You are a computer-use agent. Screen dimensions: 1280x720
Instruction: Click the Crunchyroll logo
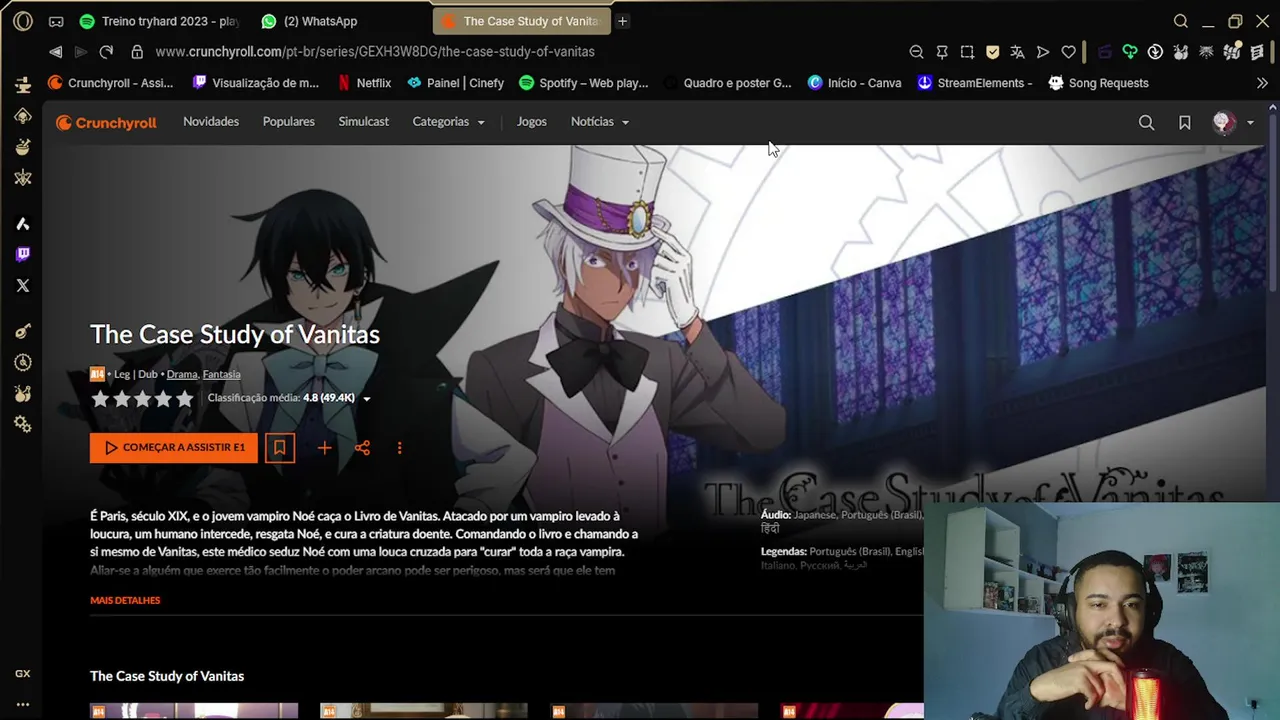(106, 123)
